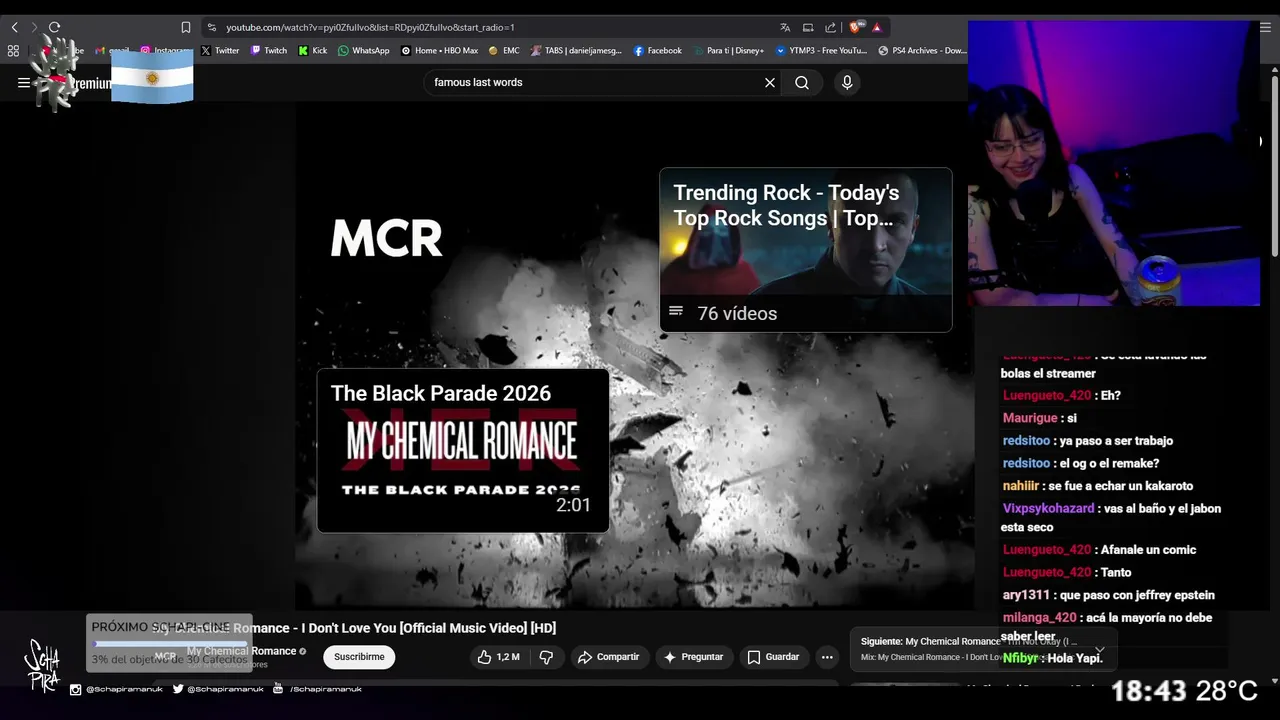Screen dimensions: 1280x720
Task: Click the share page icon in address bar
Action: click(830, 27)
